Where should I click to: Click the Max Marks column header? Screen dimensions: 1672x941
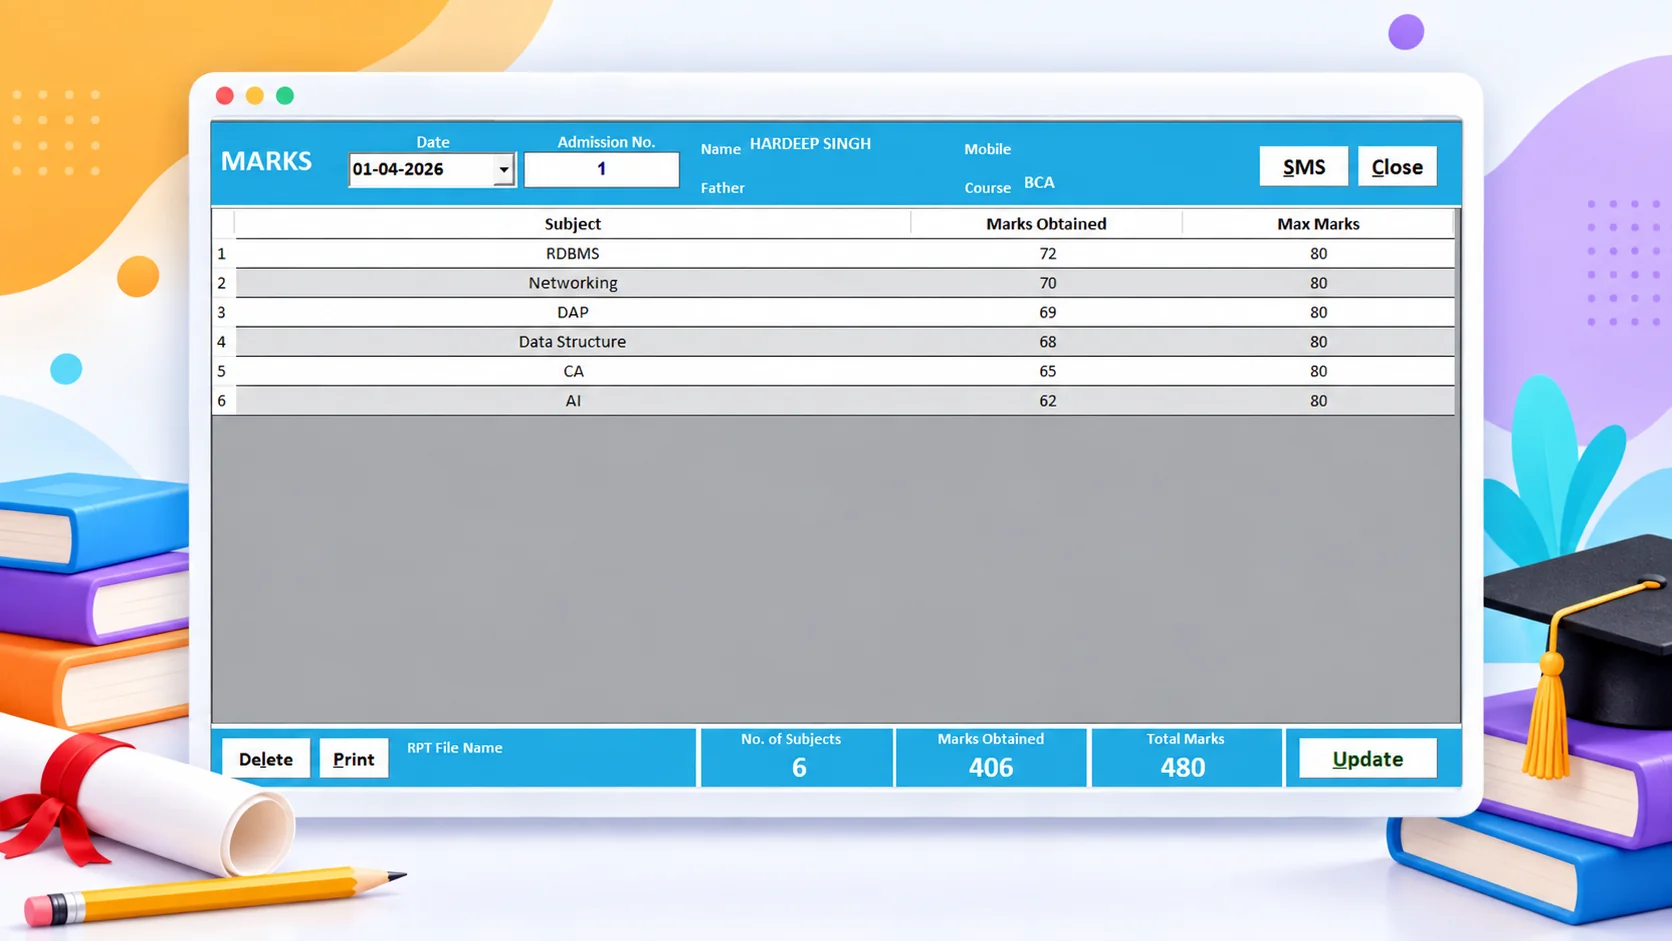pyautogui.click(x=1318, y=224)
